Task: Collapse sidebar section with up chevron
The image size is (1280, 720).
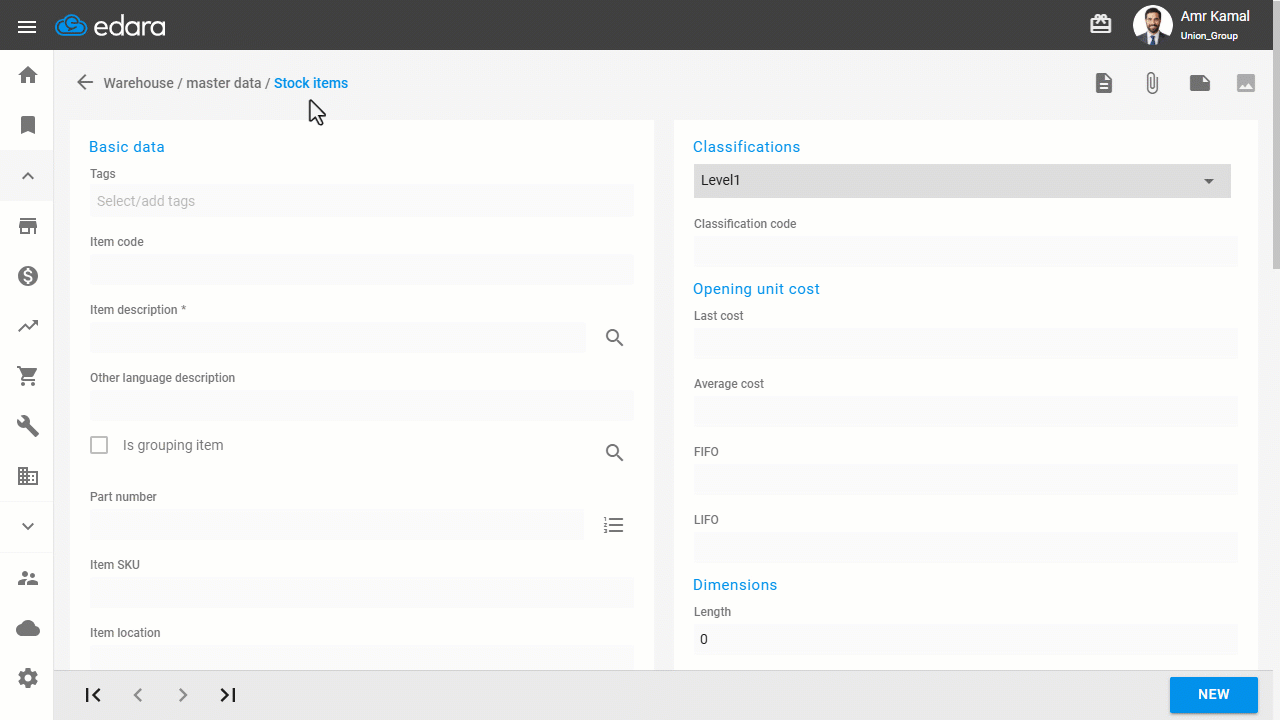Action: click(x=28, y=176)
